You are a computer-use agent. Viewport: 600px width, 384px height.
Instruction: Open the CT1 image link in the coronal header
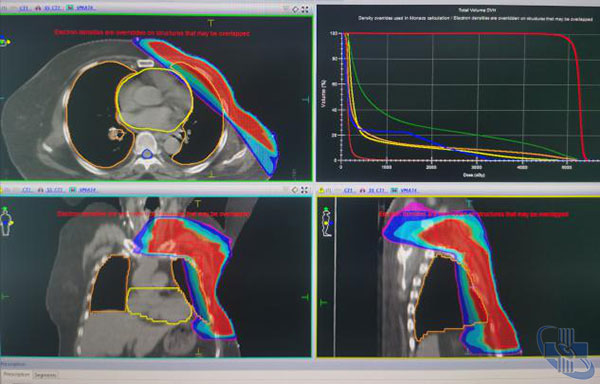(x=27, y=190)
